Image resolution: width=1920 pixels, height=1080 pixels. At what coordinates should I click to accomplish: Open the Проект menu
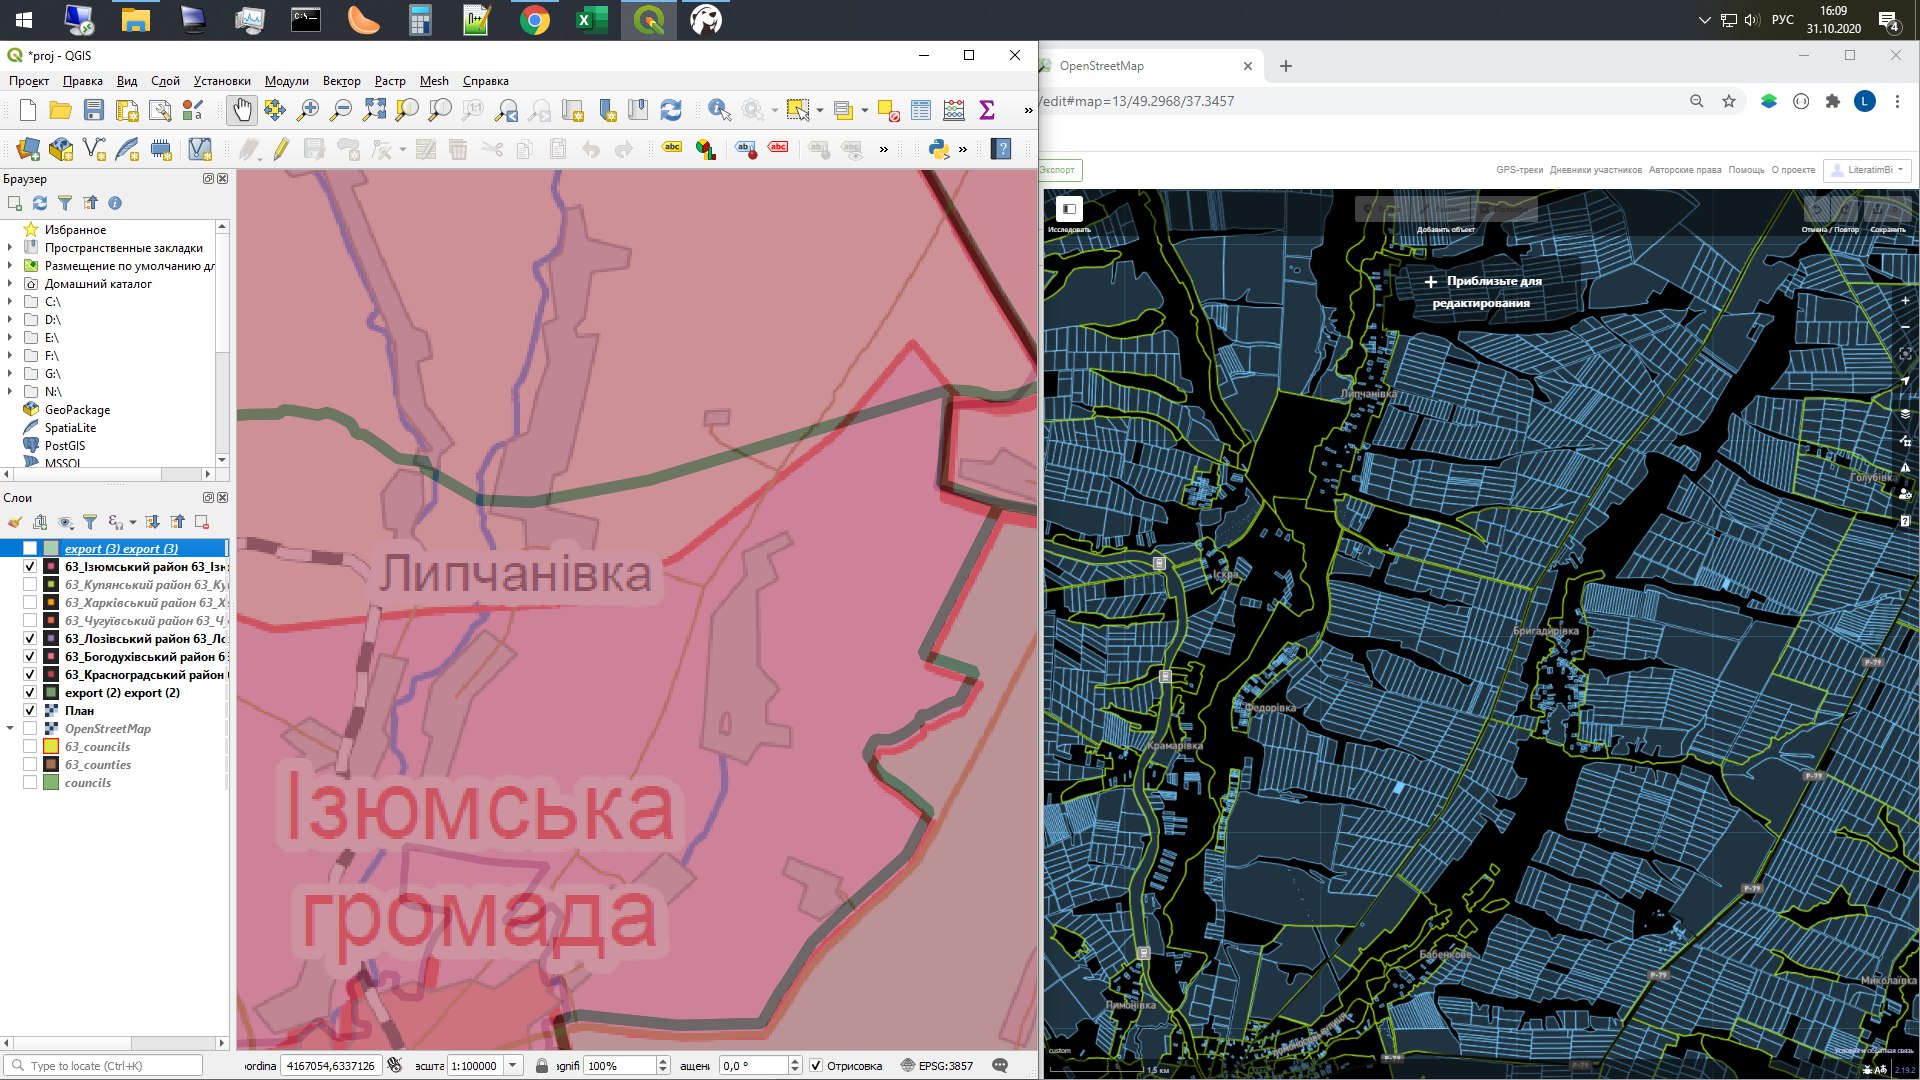(x=29, y=81)
